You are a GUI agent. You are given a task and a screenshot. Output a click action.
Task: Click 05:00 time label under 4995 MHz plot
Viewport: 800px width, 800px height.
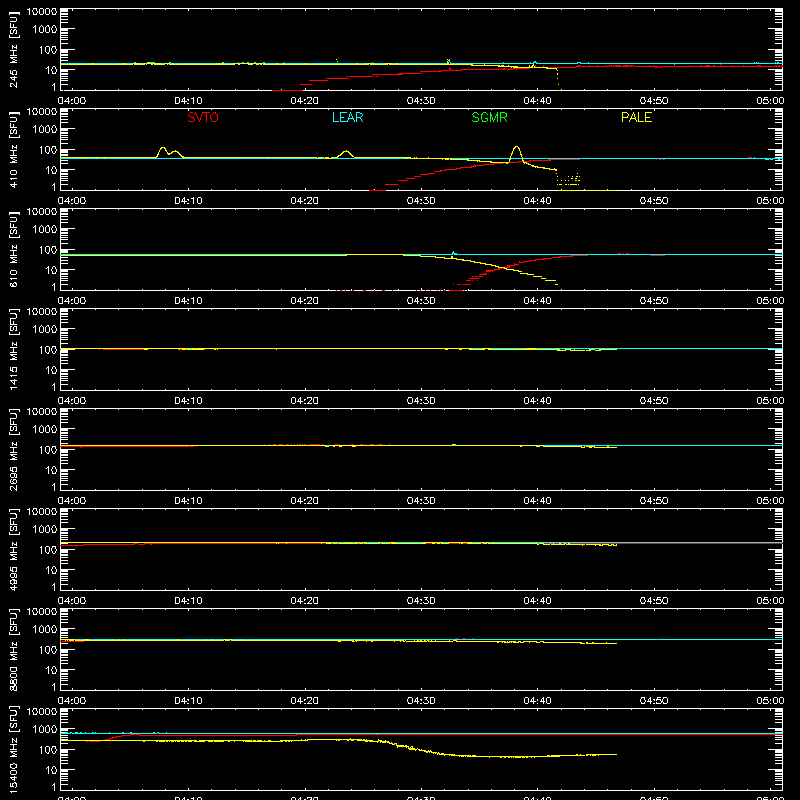click(x=770, y=601)
